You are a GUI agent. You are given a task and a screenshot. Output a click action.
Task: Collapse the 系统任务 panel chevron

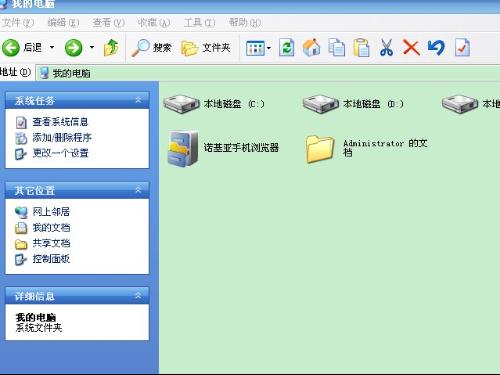pyautogui.click(x=138, y=100)
